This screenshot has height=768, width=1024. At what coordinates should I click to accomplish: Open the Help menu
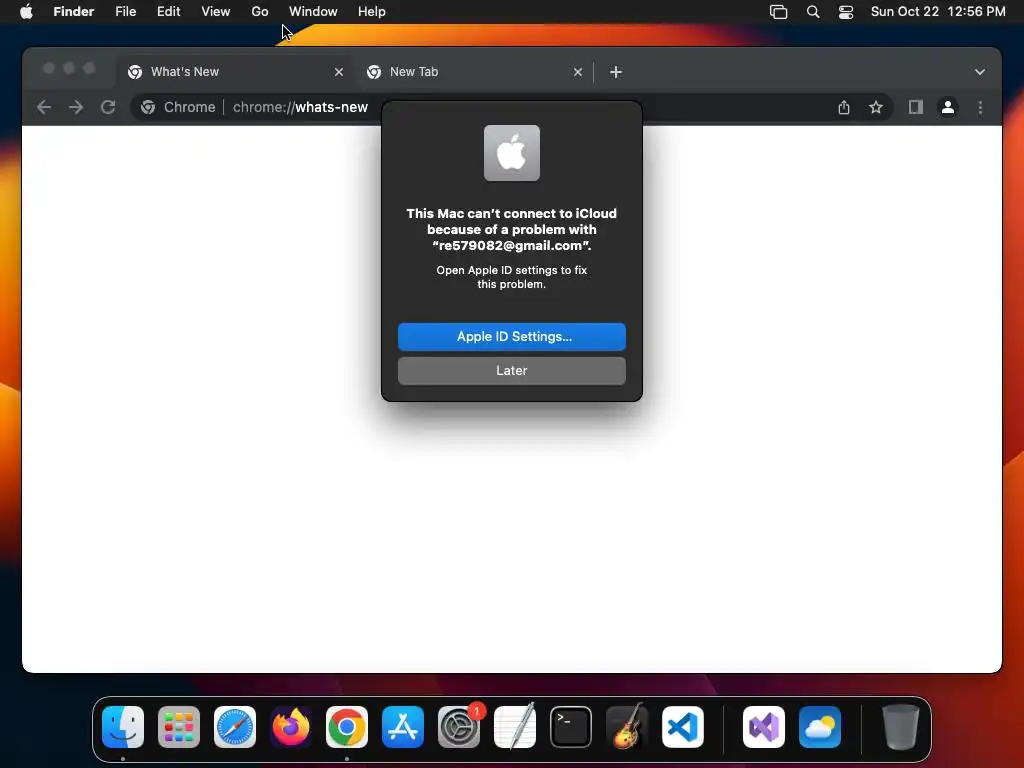point(372,12)
